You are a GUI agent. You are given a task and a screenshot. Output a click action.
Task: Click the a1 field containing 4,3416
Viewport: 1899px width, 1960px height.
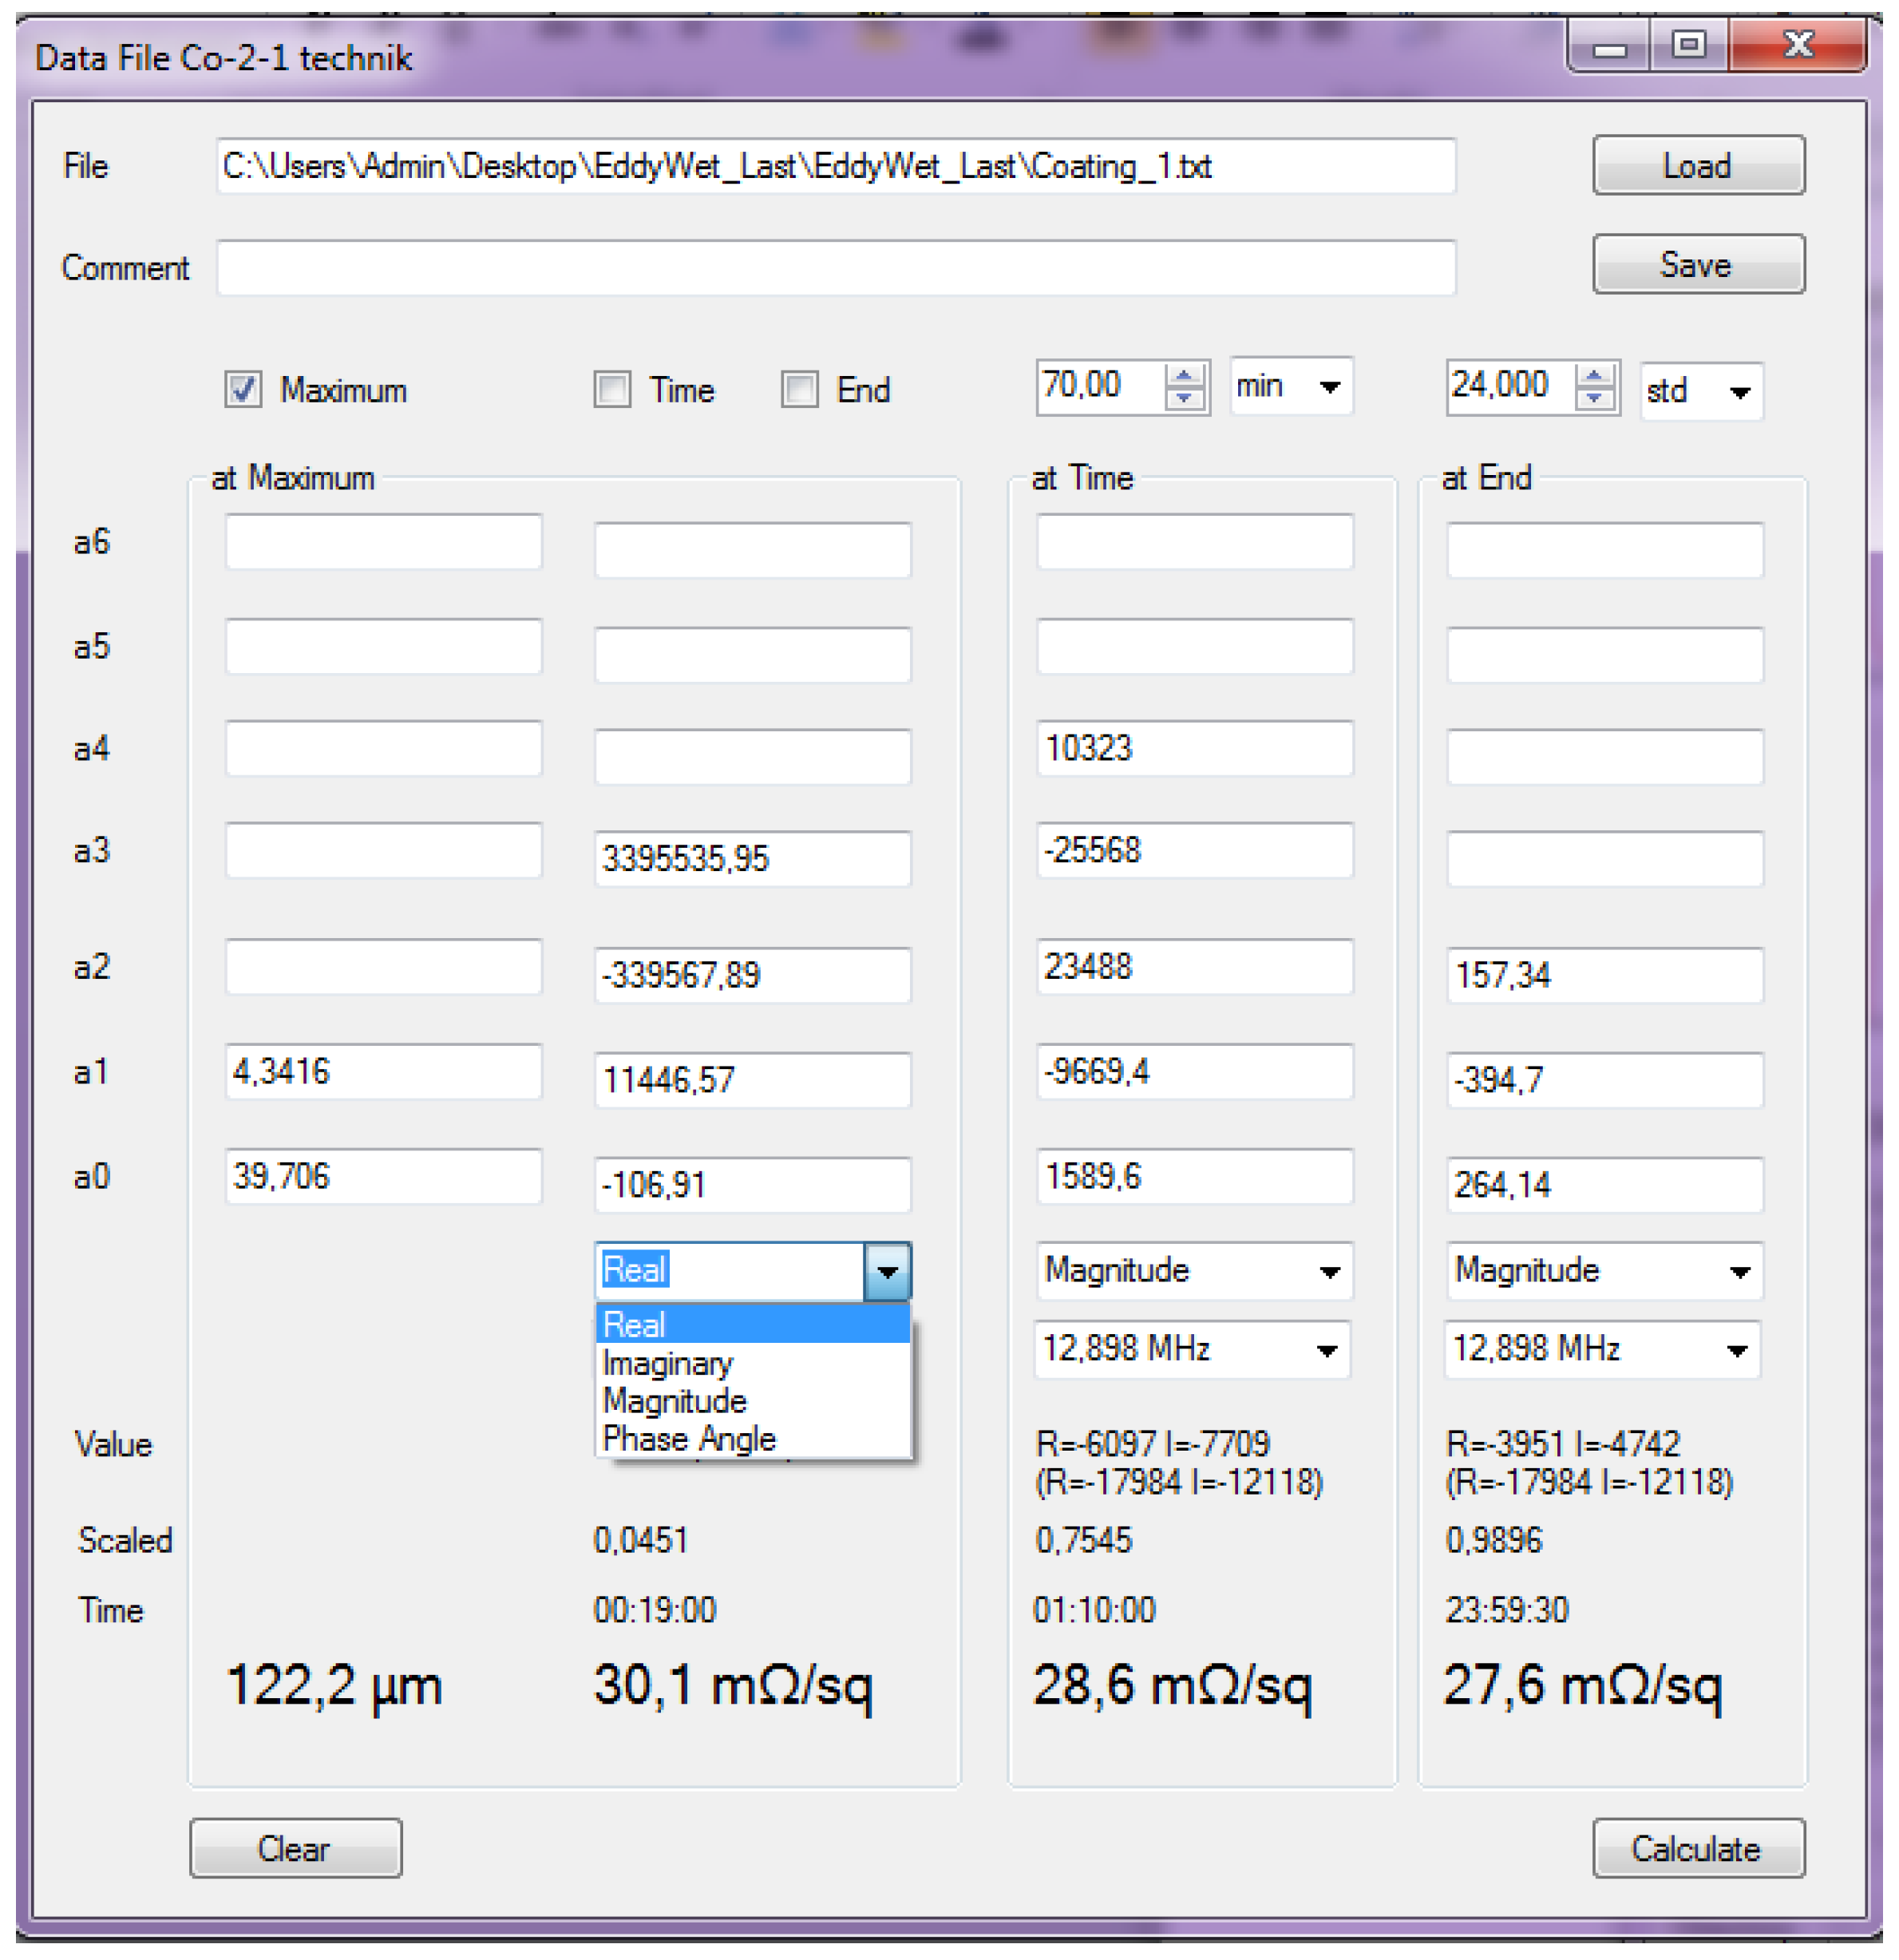point(384,1071)
